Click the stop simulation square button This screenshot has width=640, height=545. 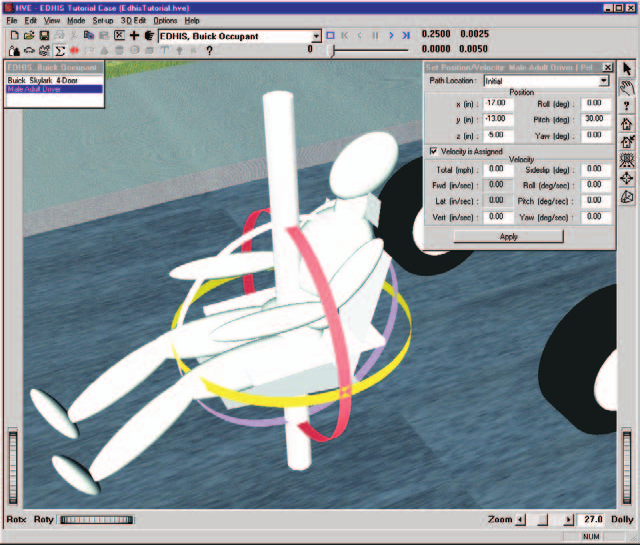pos(331,36)
